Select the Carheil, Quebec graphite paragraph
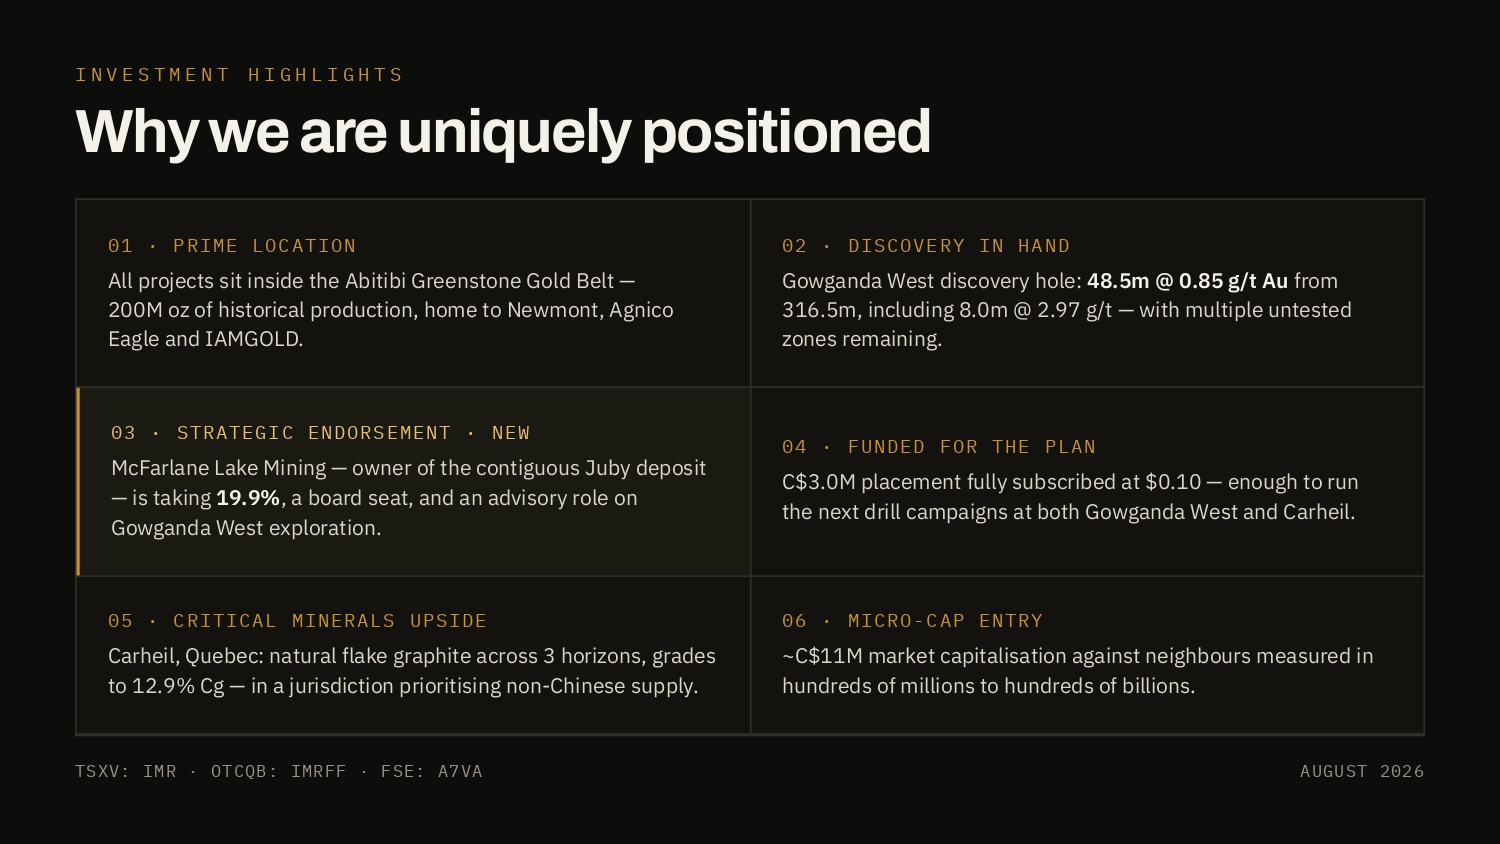Screen dimensions: 1500x844 tap(412, 671)
